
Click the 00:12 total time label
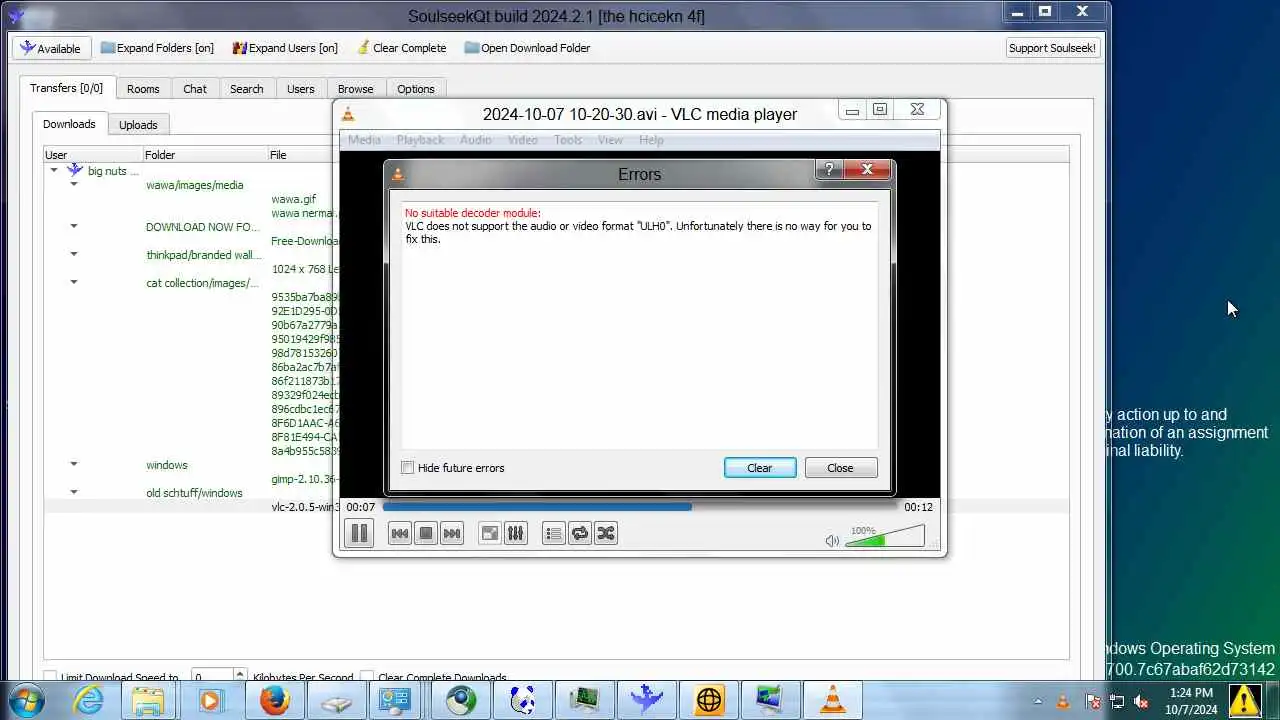pos(918,507)
